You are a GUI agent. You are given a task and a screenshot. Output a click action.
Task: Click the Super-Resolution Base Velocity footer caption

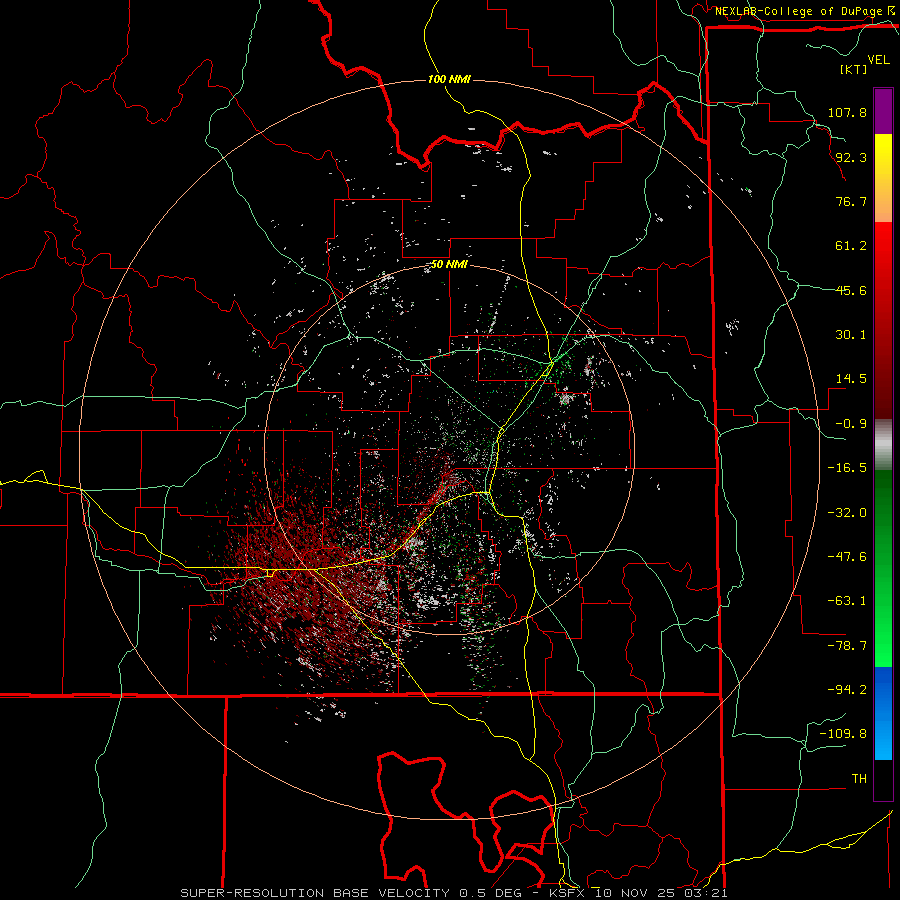click(x=454, y=893)
